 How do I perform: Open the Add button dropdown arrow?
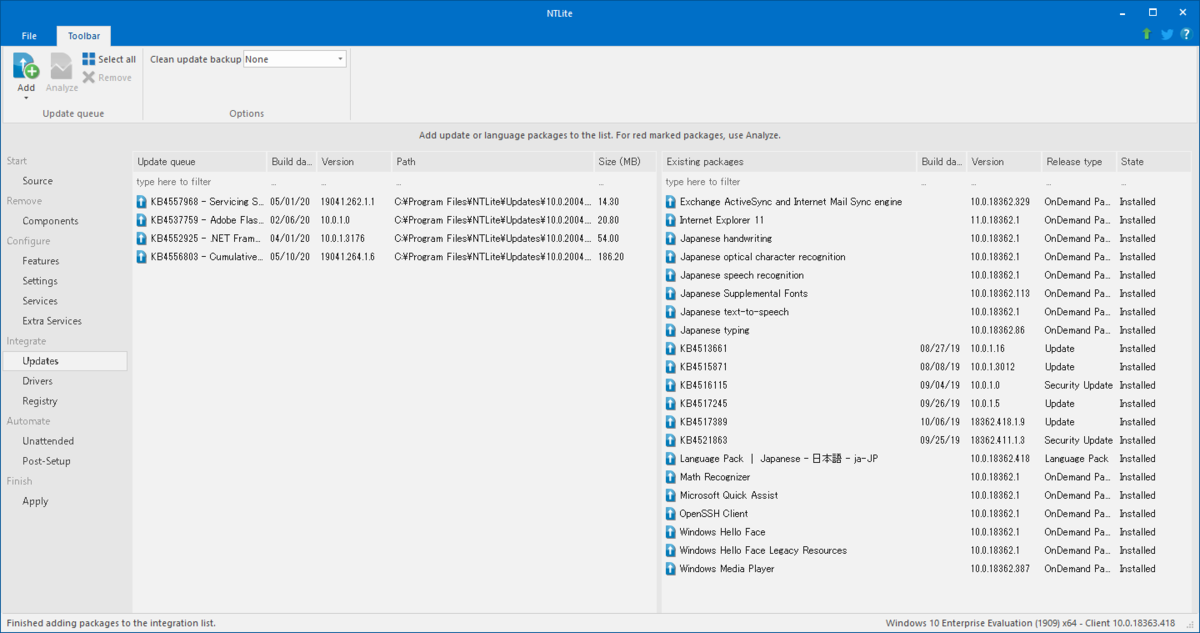(x=26, y=98)
